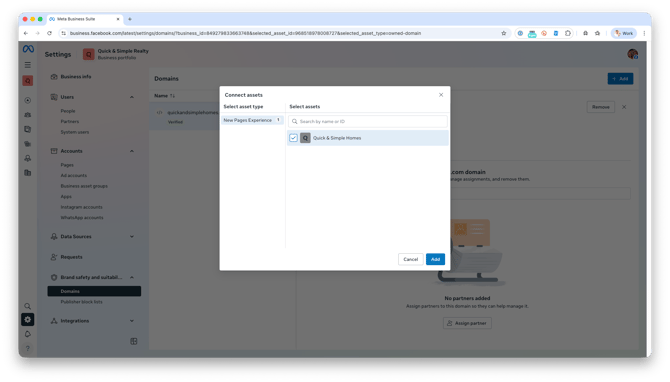This screenshot has width=670, height=382.
Task: Click the Remove domain button
Action: 600,107
